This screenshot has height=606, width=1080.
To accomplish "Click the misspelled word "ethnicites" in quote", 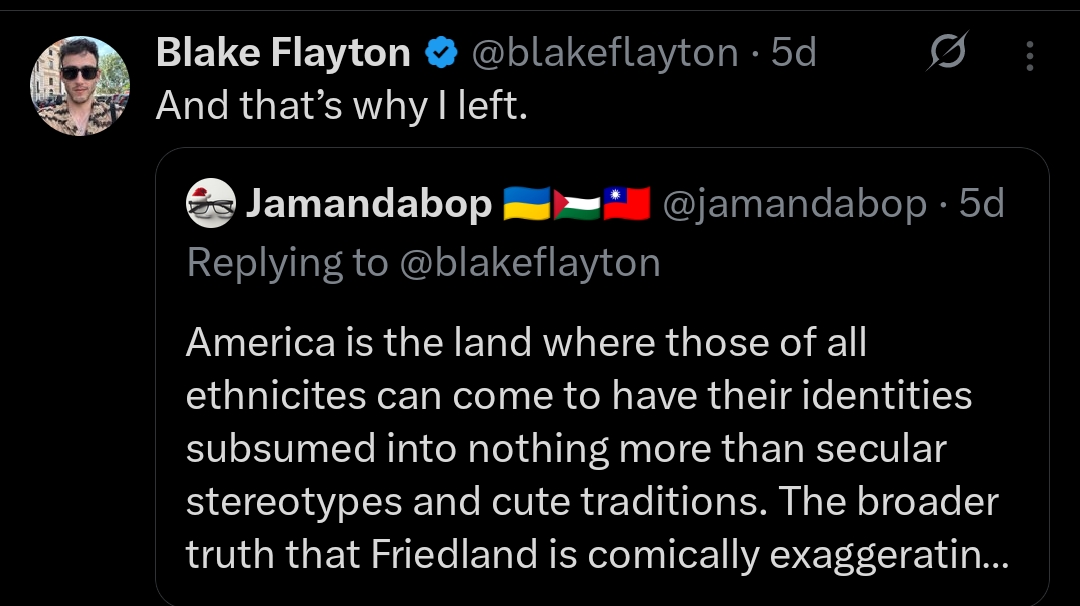I will coord(275,396).
